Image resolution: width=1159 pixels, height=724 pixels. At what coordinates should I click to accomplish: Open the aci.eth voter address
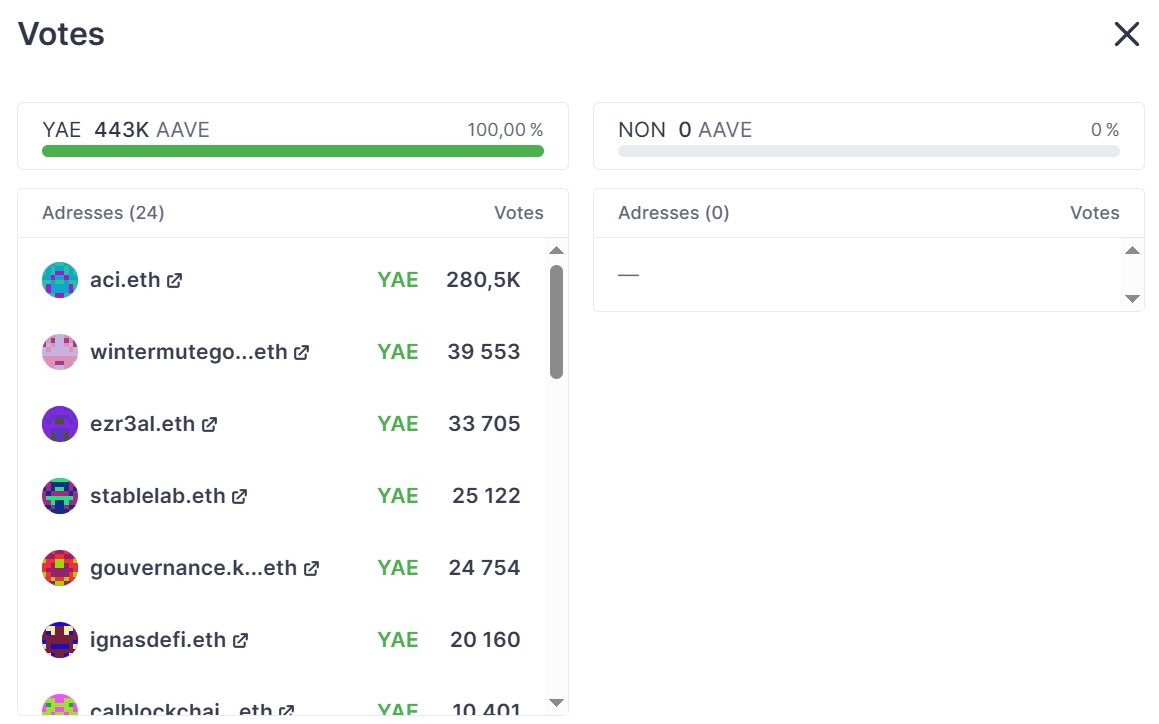point(125,280)
